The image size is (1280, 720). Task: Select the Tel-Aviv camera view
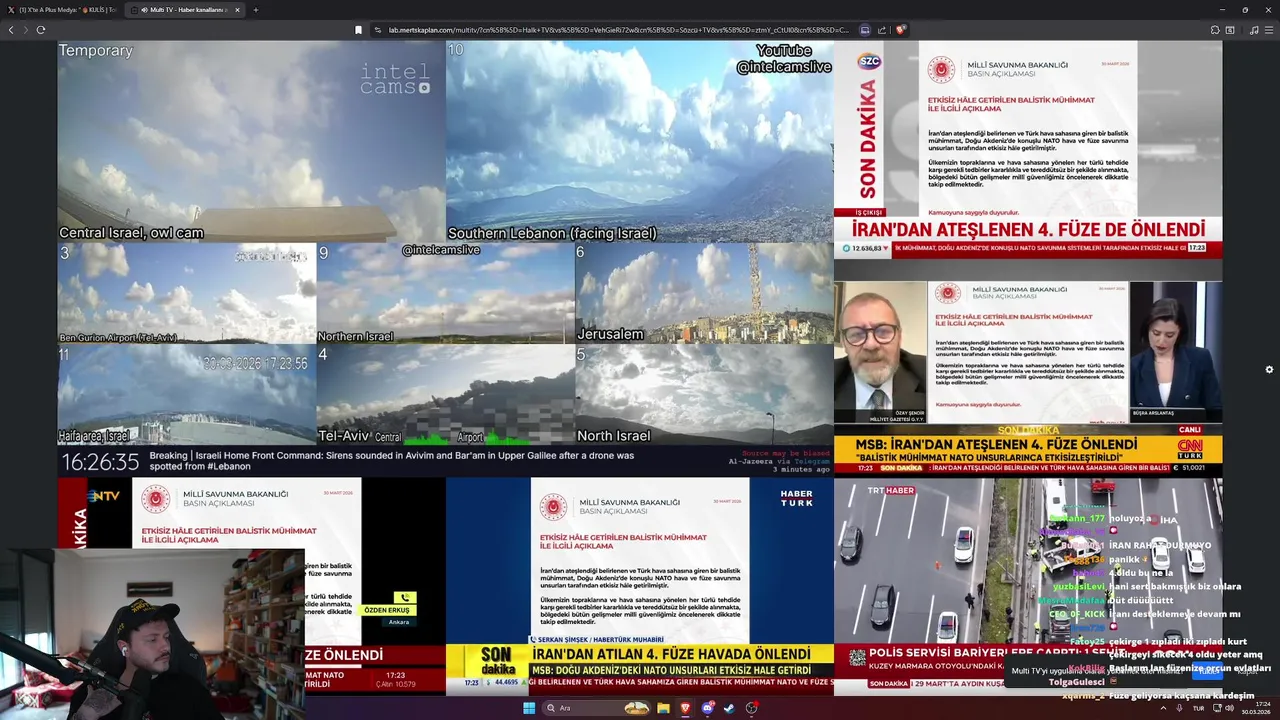coord(445,395)
